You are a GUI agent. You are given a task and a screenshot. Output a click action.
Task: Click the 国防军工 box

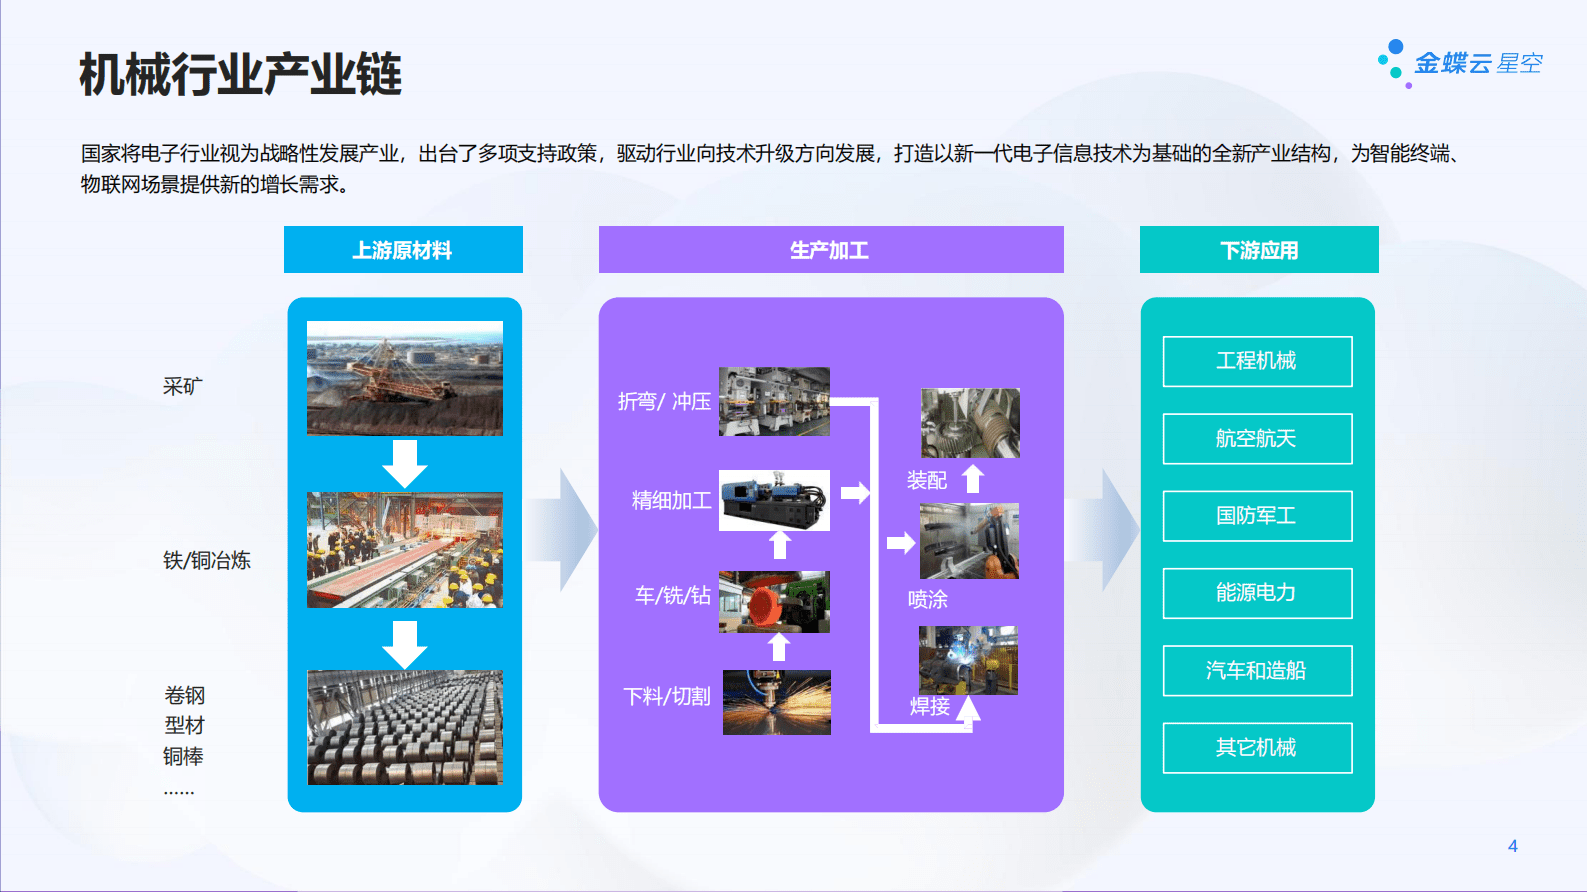1257,516
